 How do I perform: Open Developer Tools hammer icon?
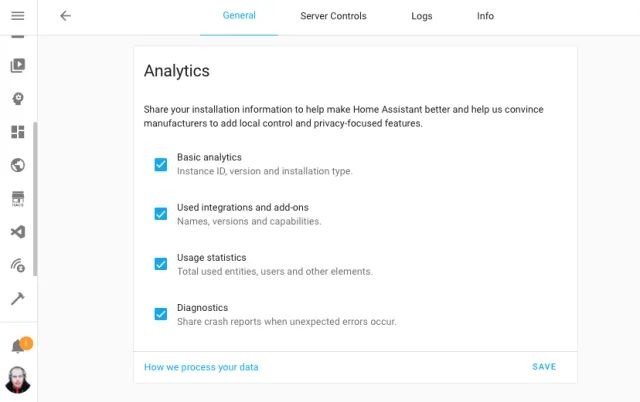click(x=17, y=298)
